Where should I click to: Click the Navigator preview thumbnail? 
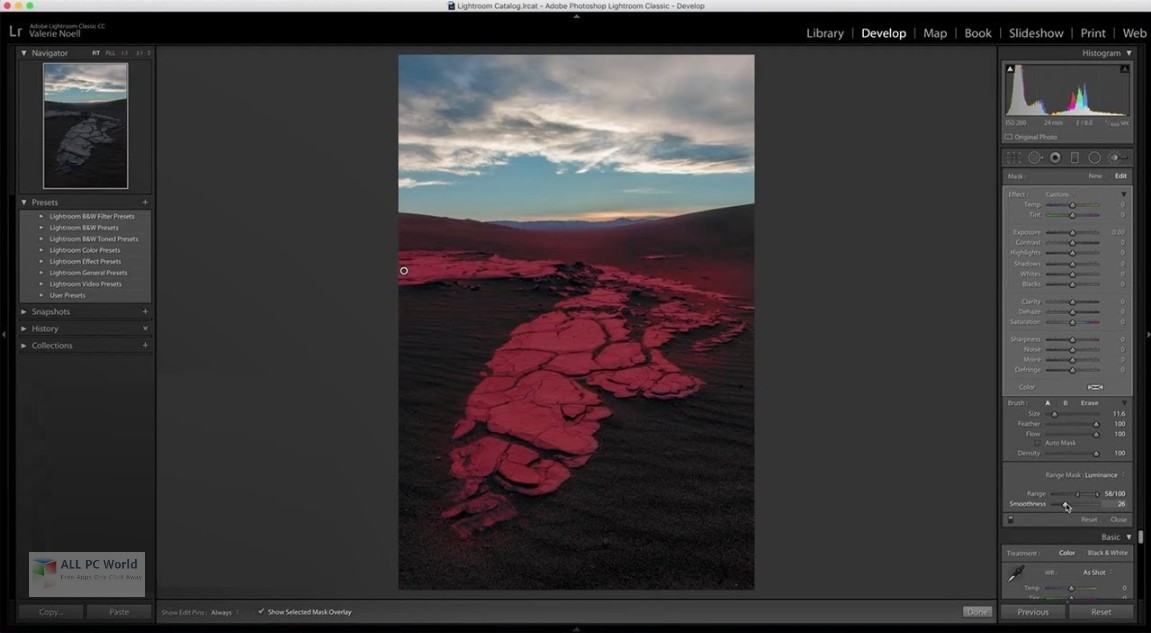pos(85,126)
